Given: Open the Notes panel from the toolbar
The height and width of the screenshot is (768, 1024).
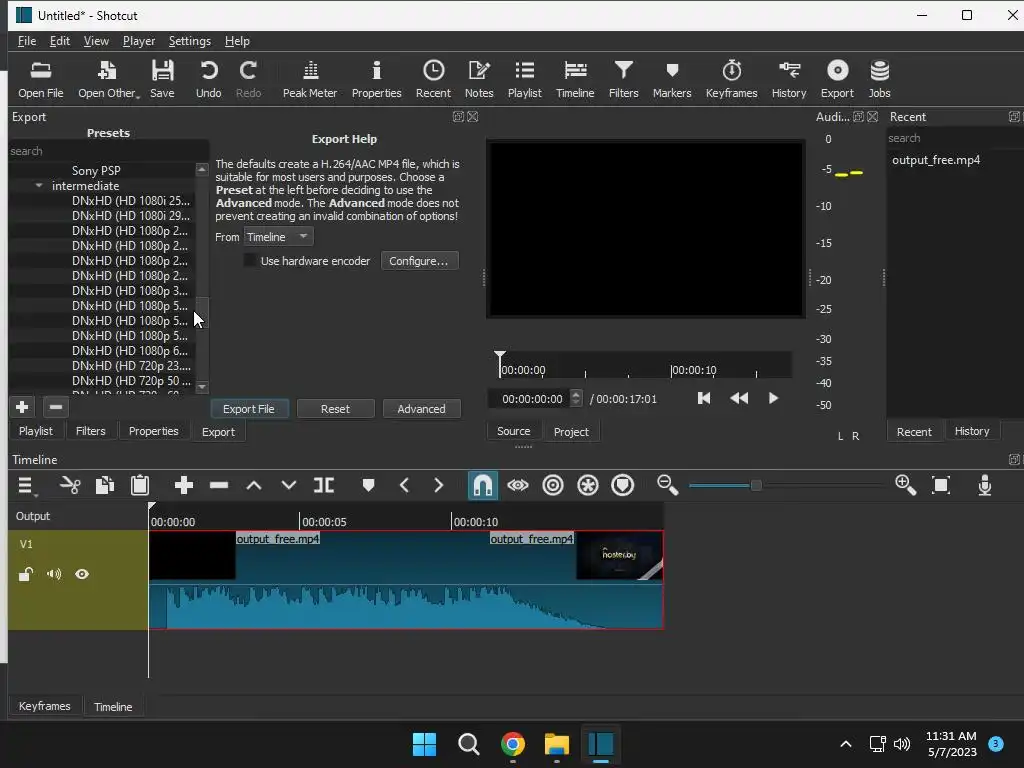Looking at the screenshot, I should click(x=479, y=78).
